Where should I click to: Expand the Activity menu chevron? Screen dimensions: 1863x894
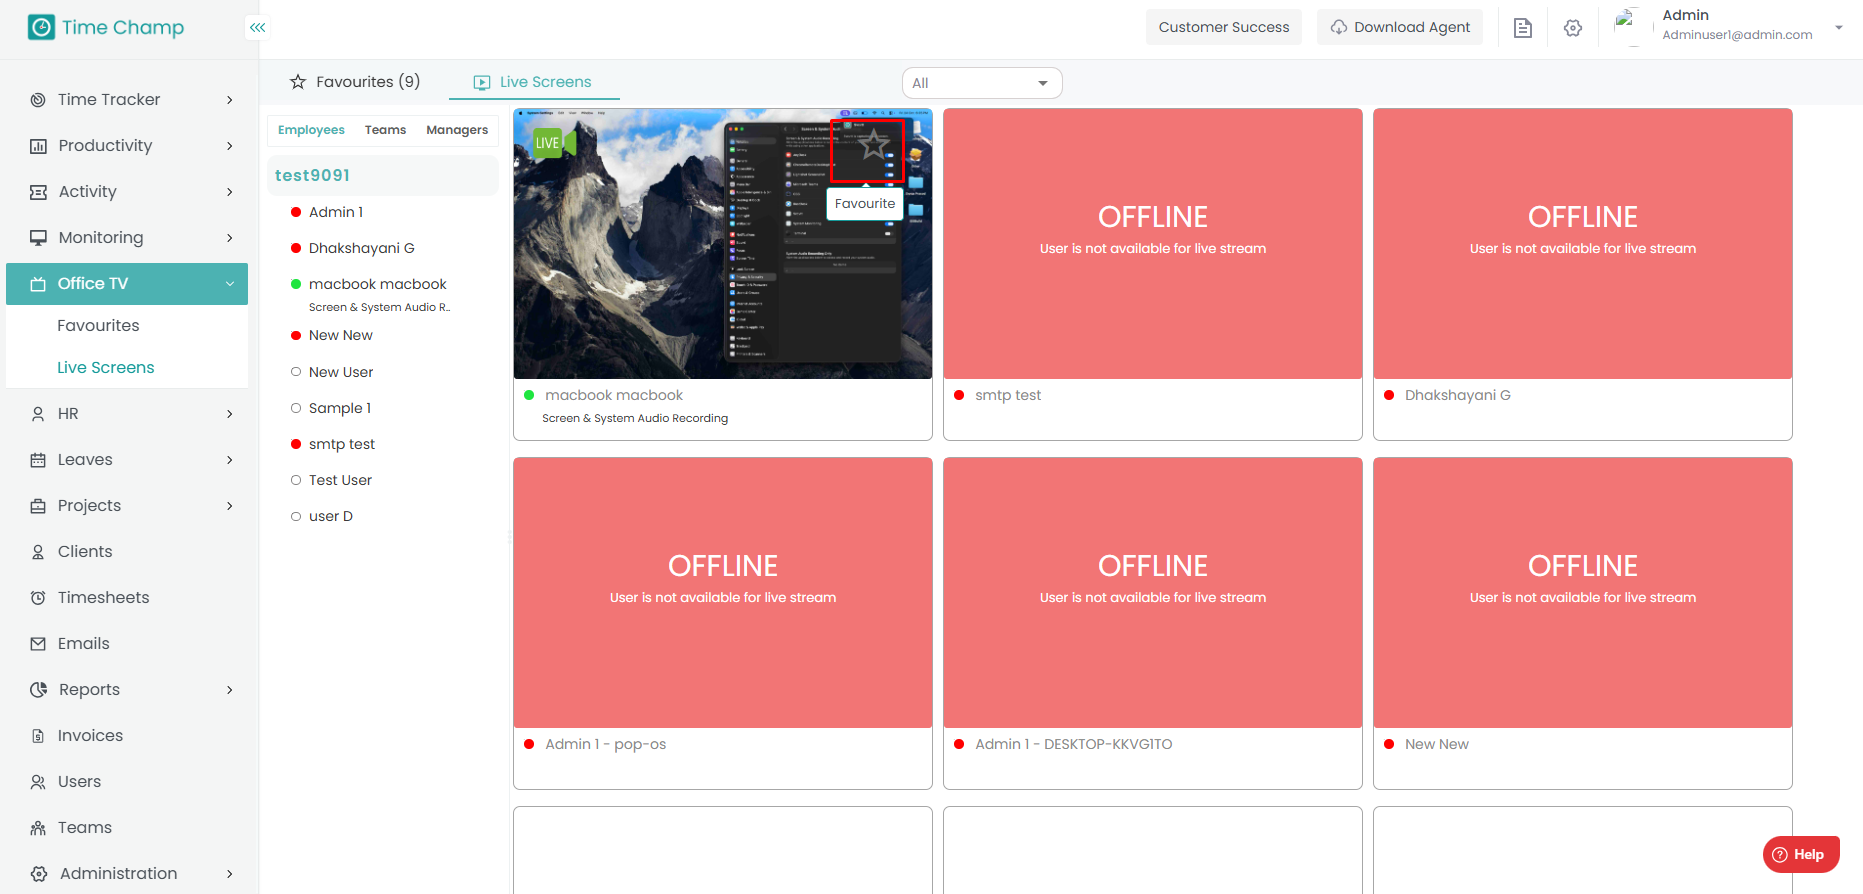(230, 192)
